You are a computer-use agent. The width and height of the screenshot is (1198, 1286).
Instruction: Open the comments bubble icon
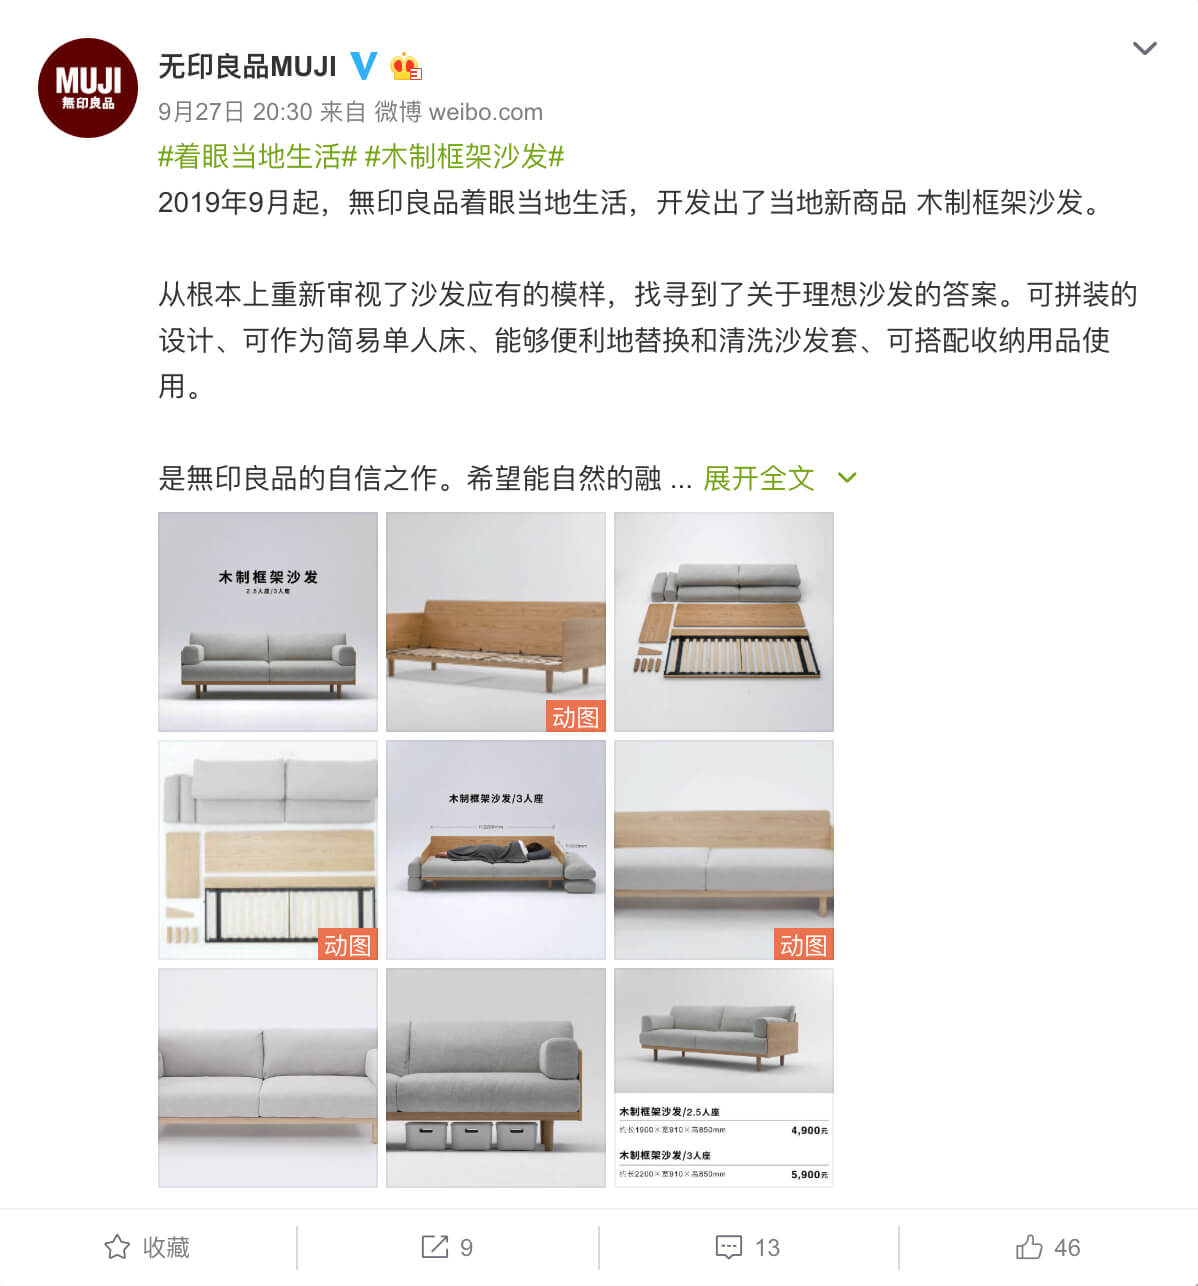tap(729, 1247)
